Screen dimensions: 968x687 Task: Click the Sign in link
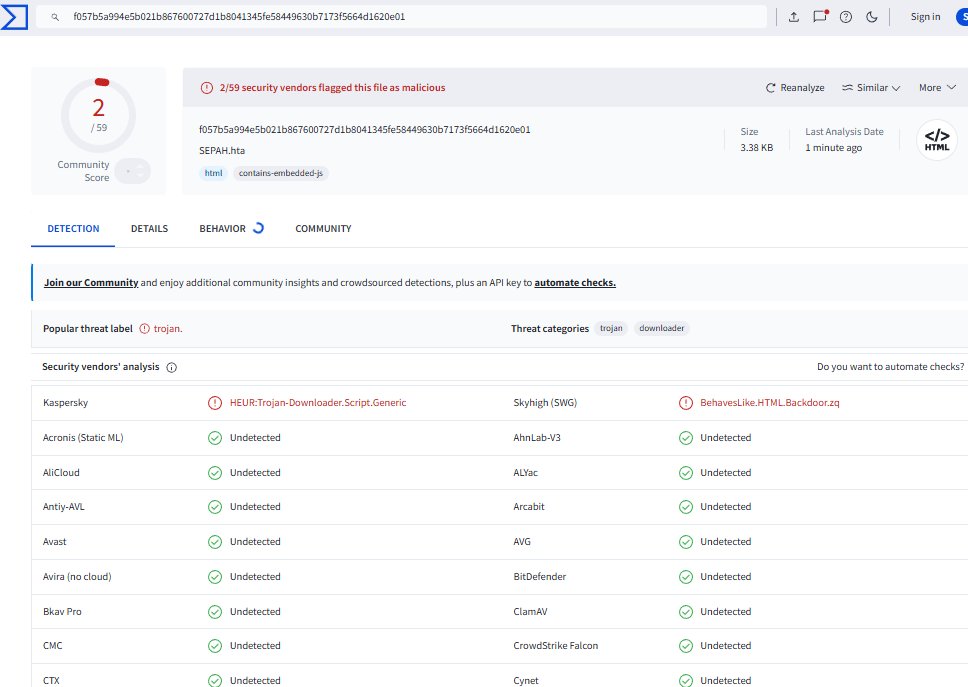pyautogui.click(x=925, y=17)
